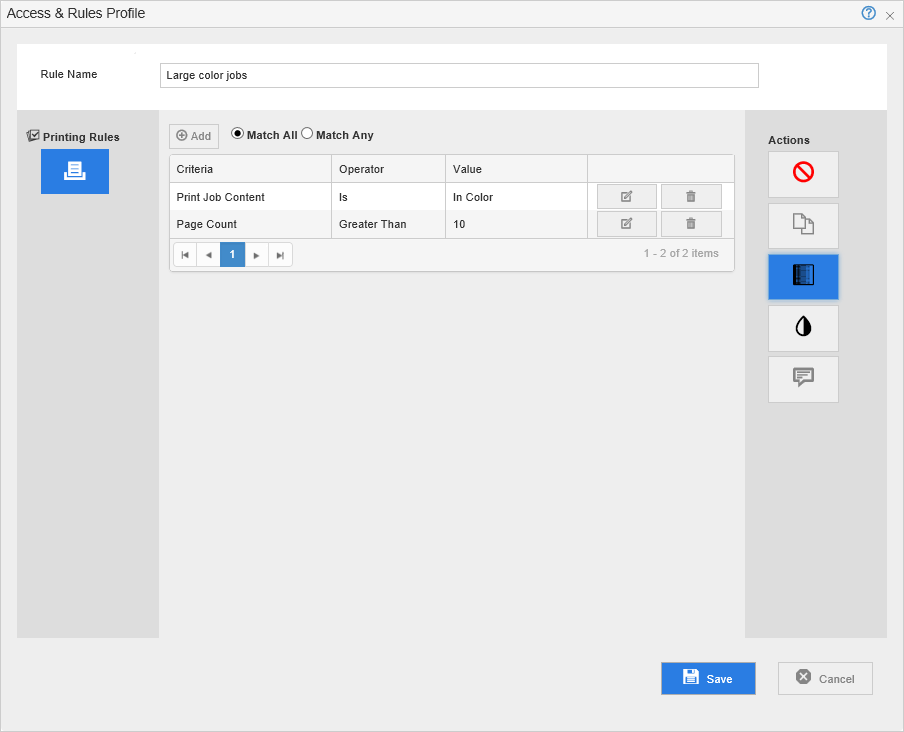Click the Value column header
This screenshot has height=732, width=904.
[516, 169]
